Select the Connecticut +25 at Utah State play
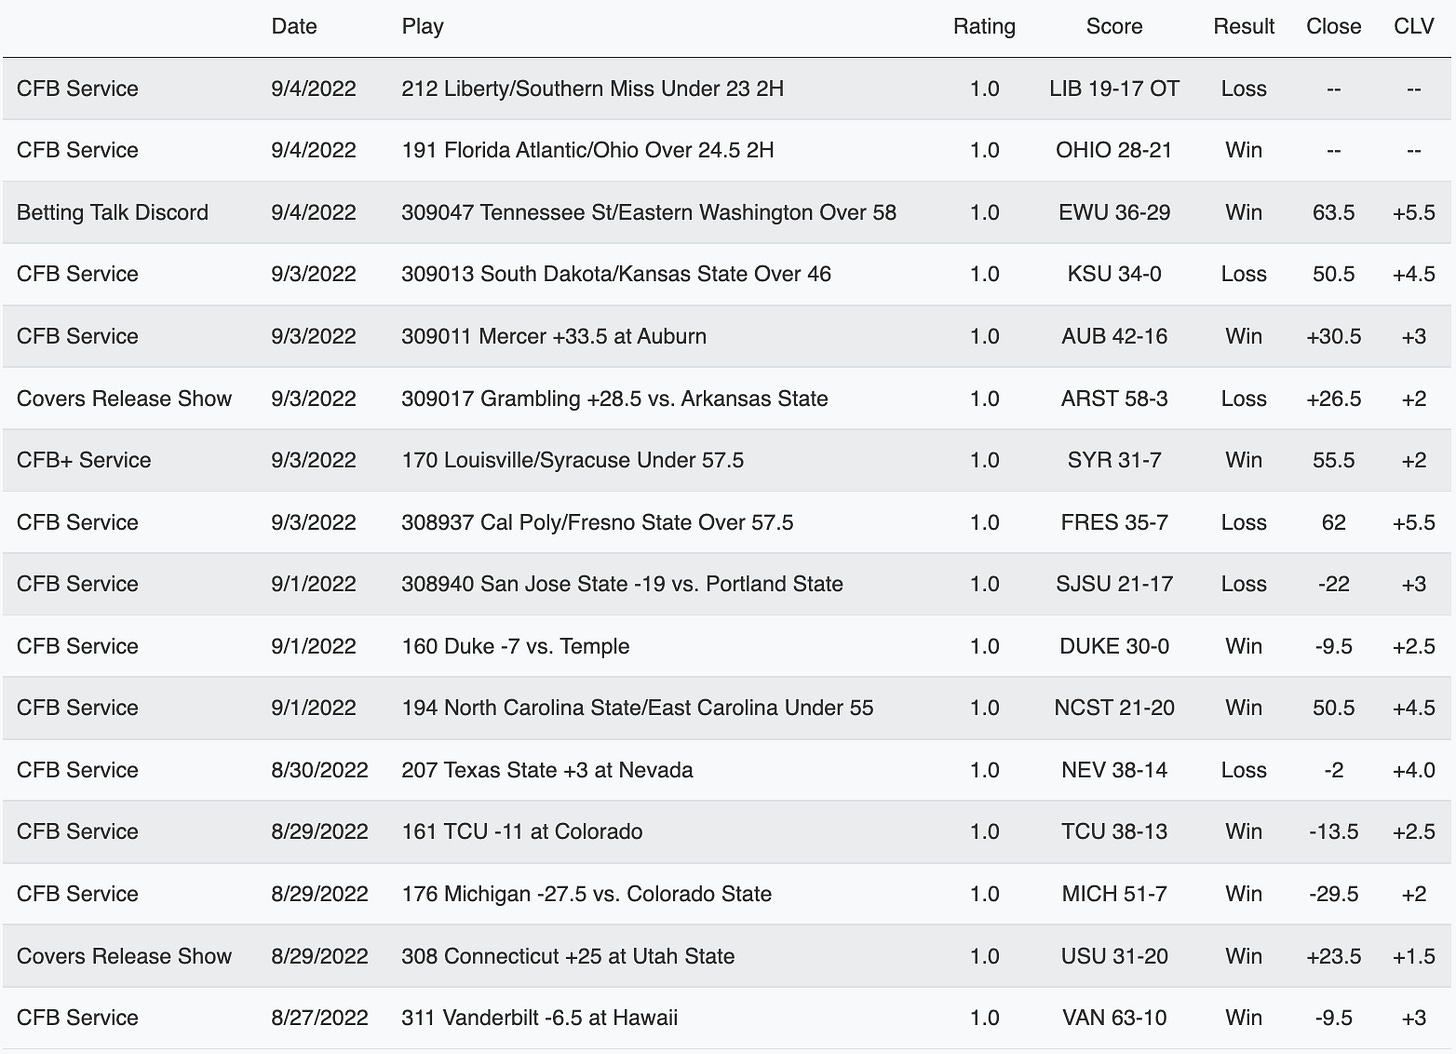 (x=568, y=957)
